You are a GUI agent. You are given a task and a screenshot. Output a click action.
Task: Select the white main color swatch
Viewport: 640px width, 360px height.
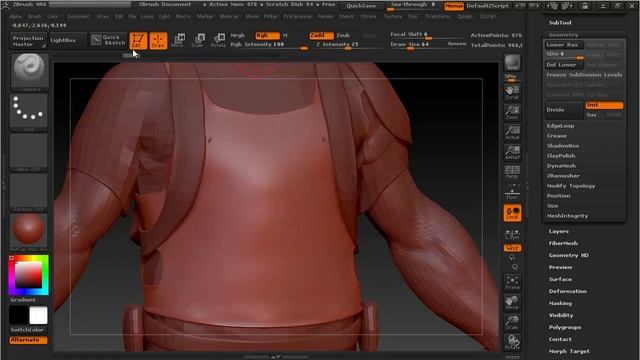point(38,316)
